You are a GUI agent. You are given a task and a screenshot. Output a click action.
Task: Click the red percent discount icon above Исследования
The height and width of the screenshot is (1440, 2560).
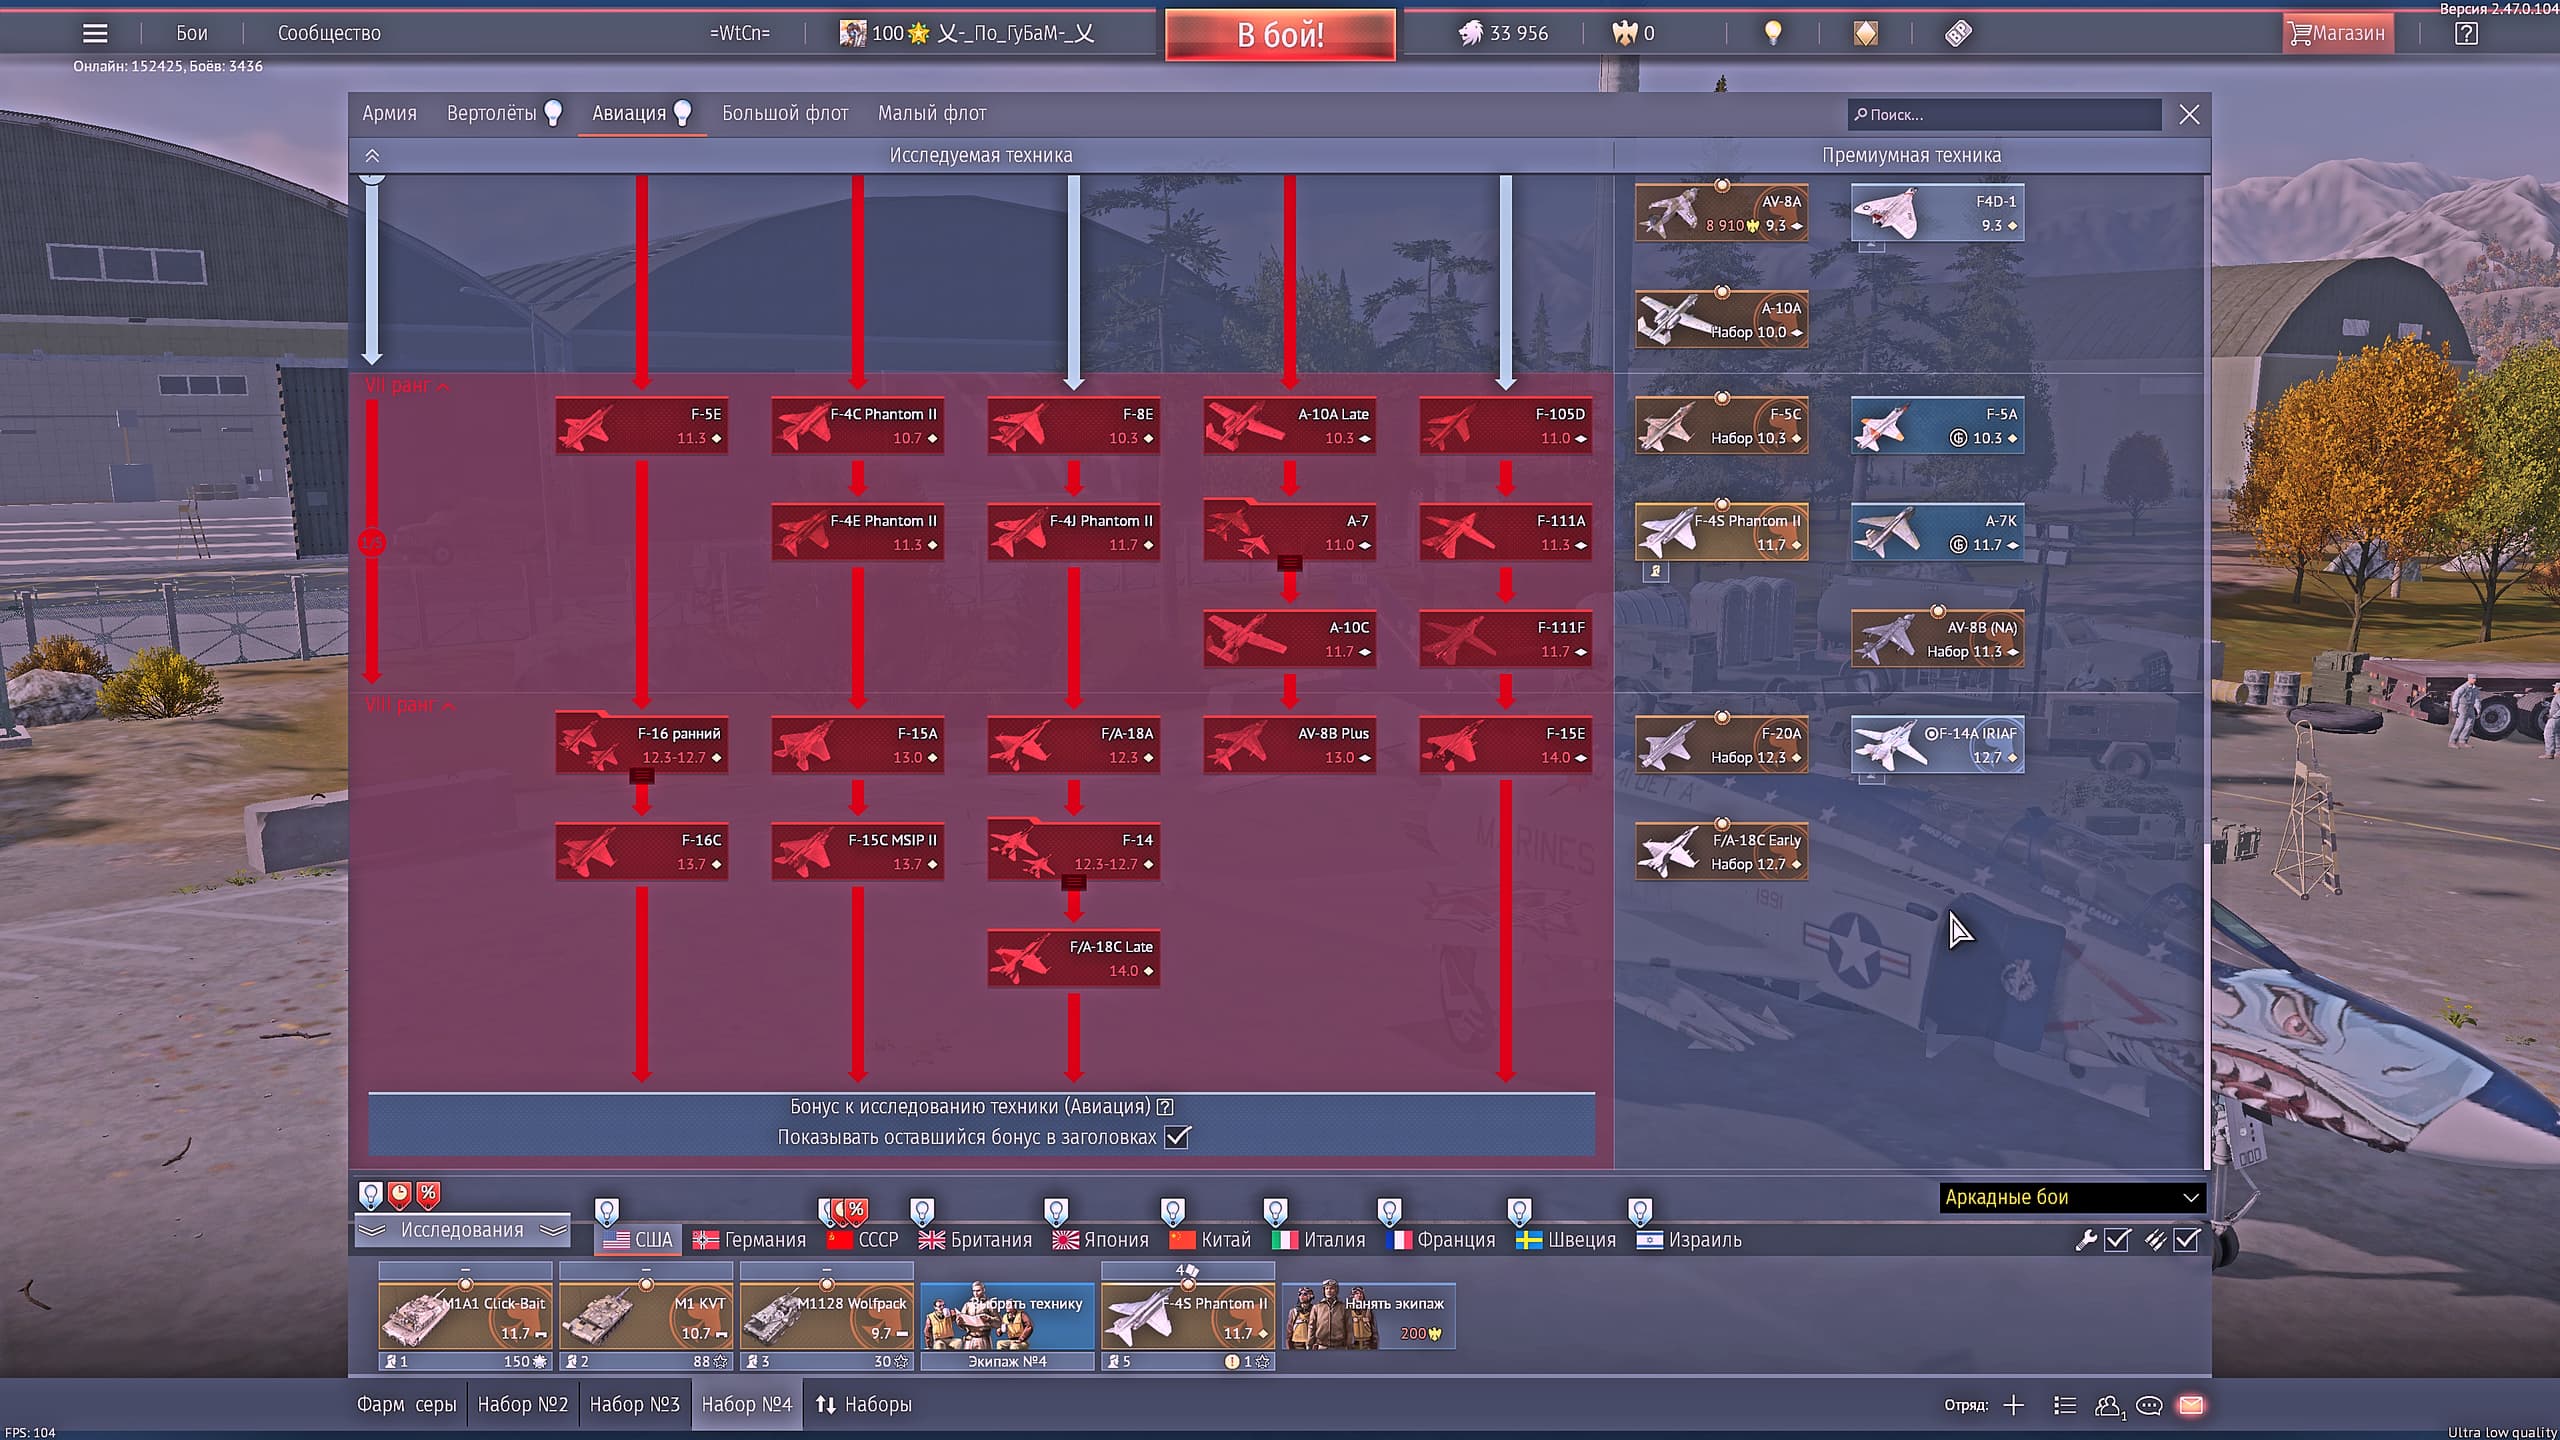[428, 1194]
